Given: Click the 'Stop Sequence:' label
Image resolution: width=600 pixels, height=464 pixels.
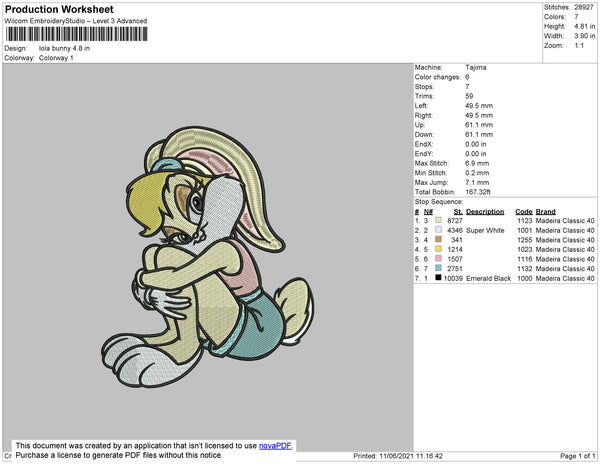Looking at the screenshot, I should click(x=439, y=202).
